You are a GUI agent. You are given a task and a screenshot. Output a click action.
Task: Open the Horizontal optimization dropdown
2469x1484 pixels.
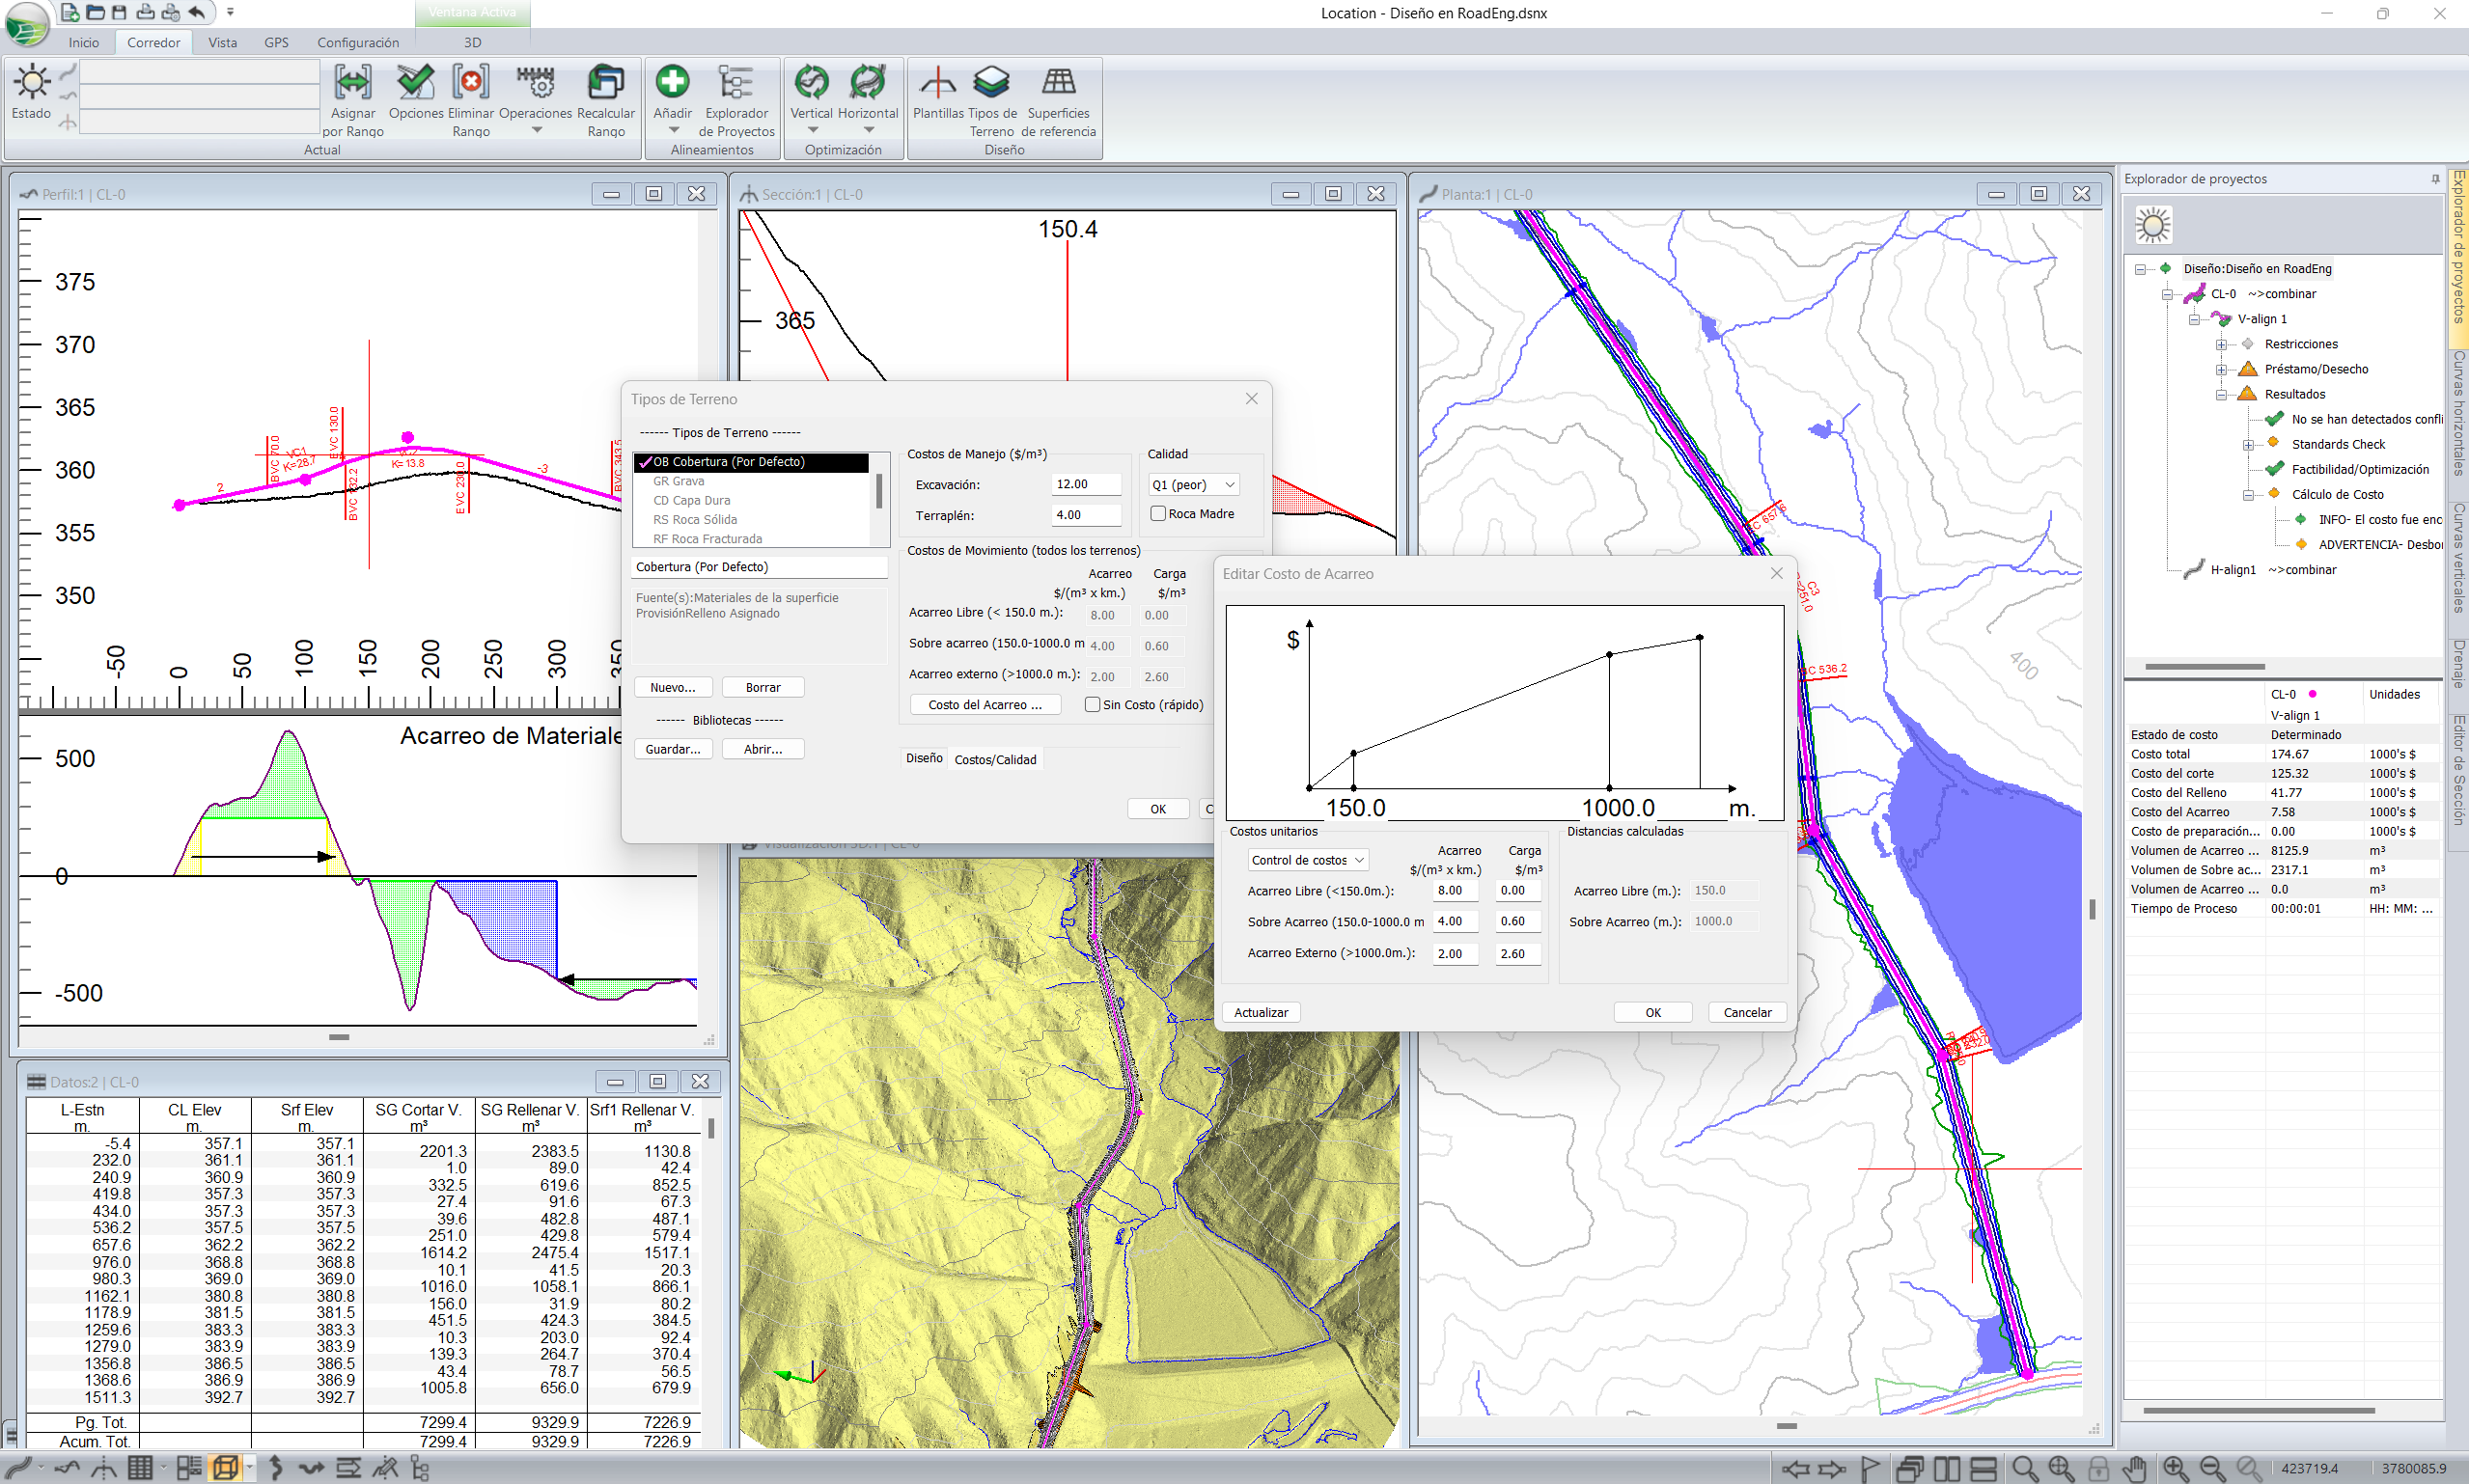pos(868,130)
